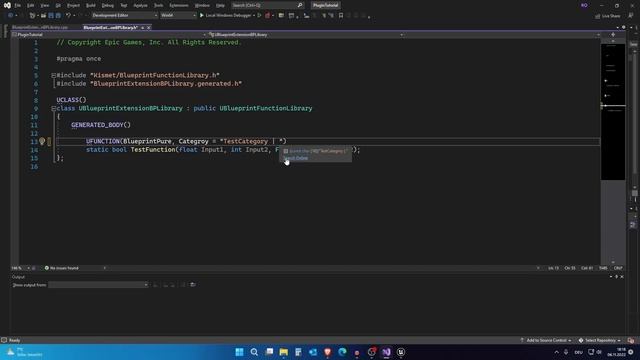
Task: Click the search magnifier icon
Action: [300, 5]
